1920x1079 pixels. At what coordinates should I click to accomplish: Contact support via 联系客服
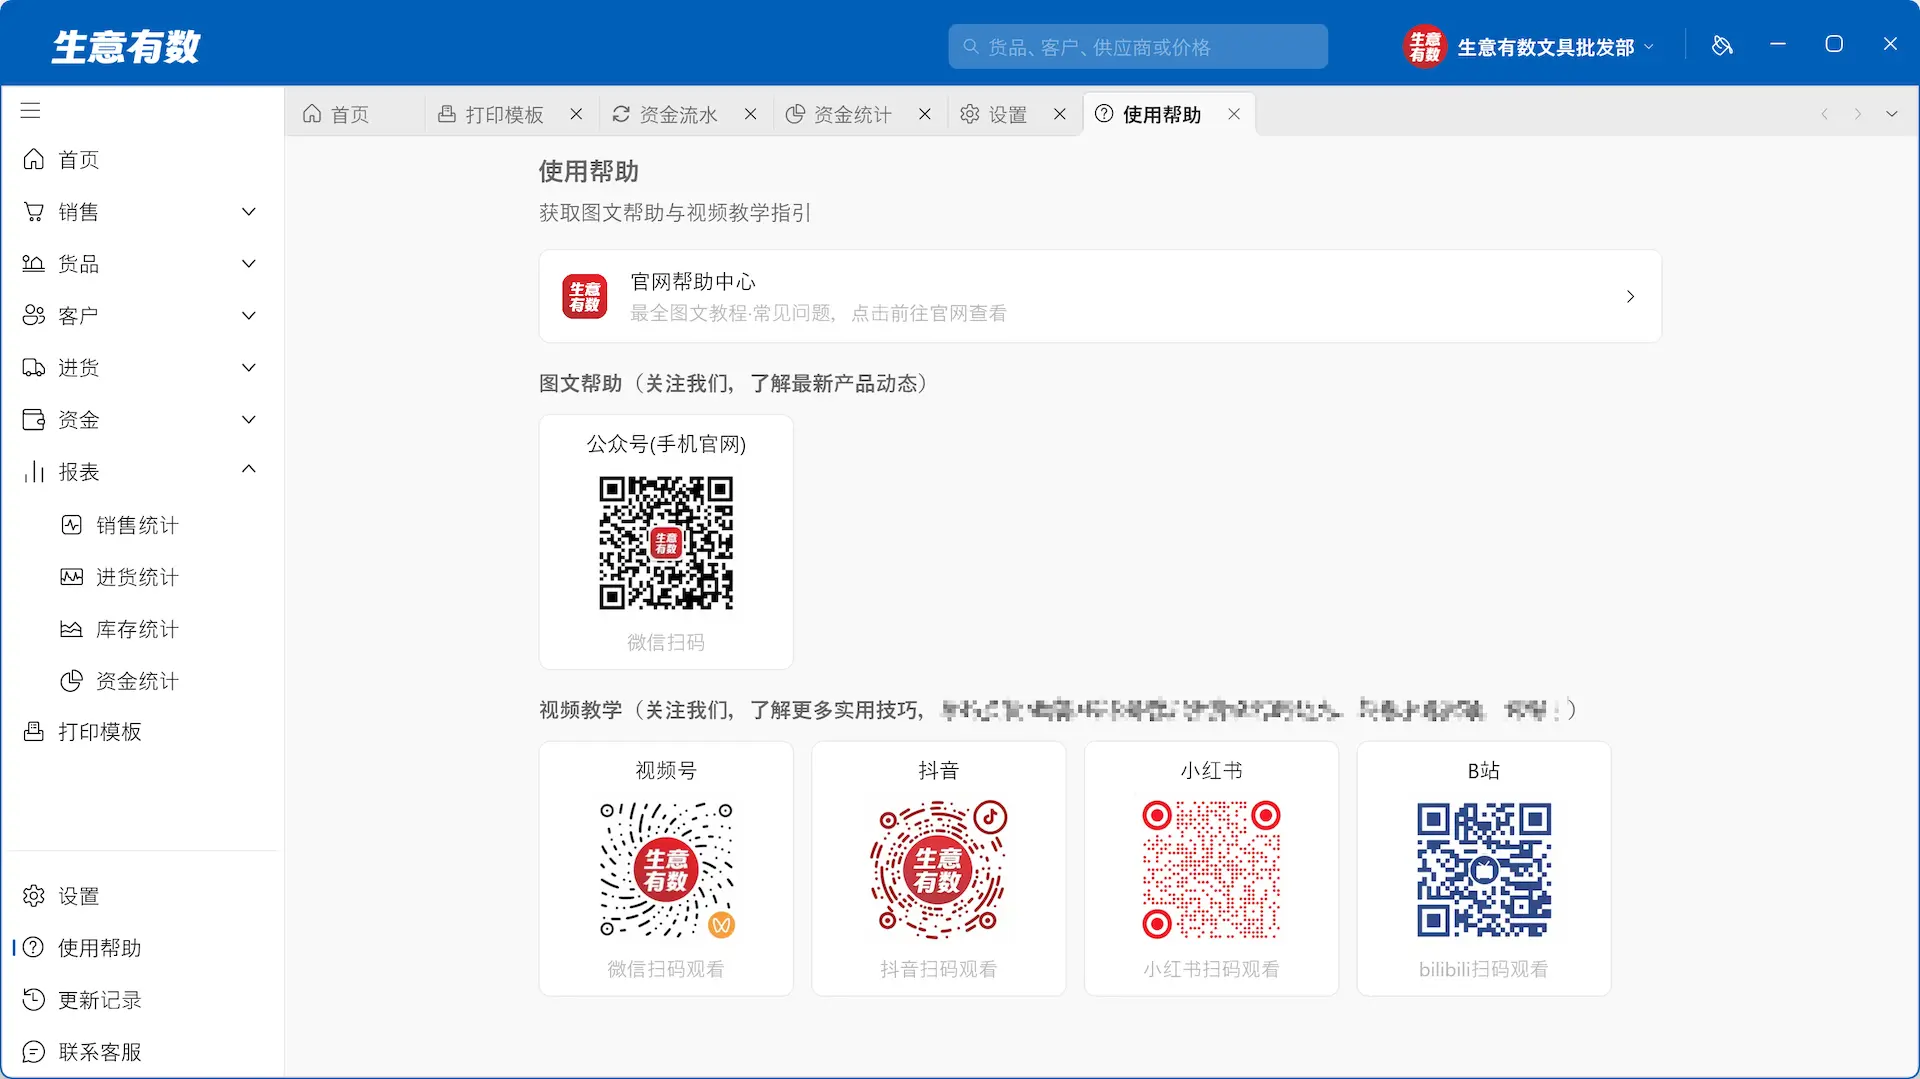point(83,1052)
